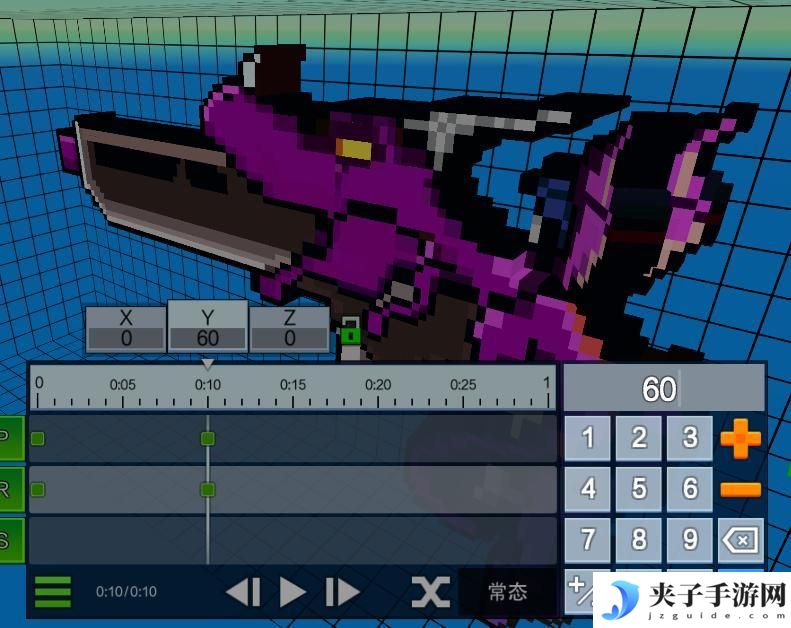The height and width of the screenshot is (628, 791).
Task: Click the 0:05 mark on the timeline ruler
Action: point(123,385)
